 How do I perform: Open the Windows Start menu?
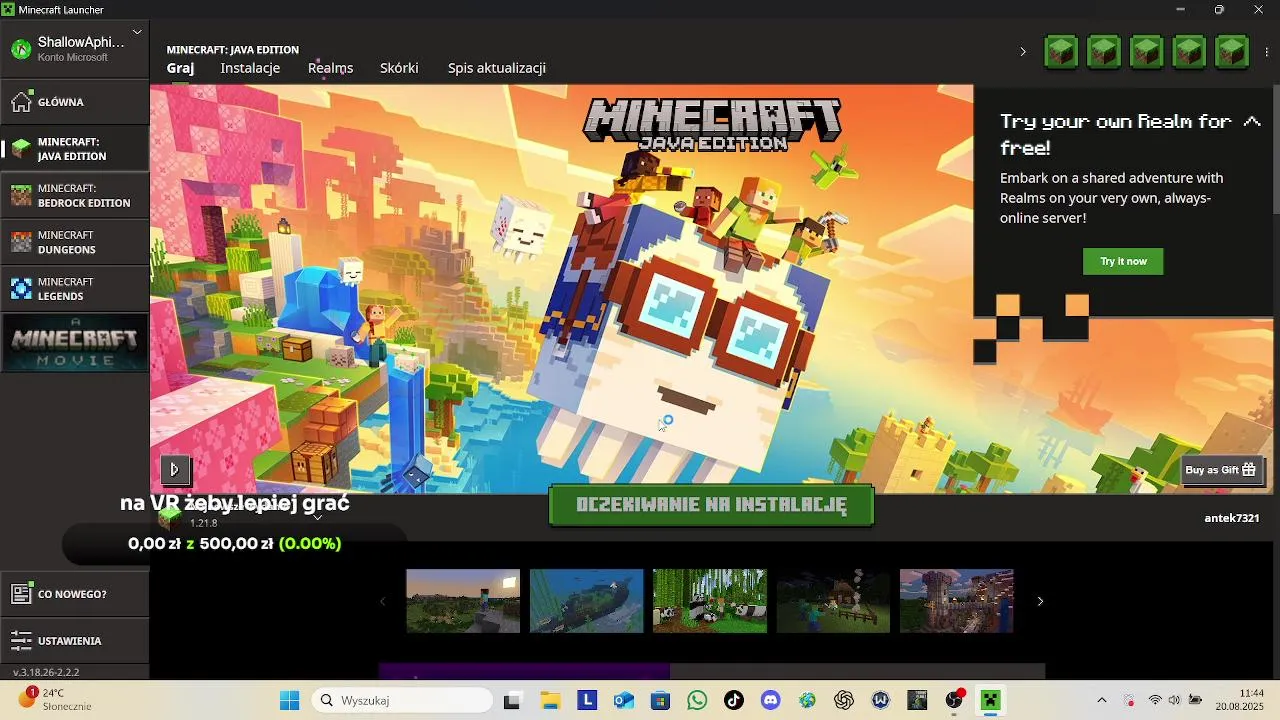(289, 700)
